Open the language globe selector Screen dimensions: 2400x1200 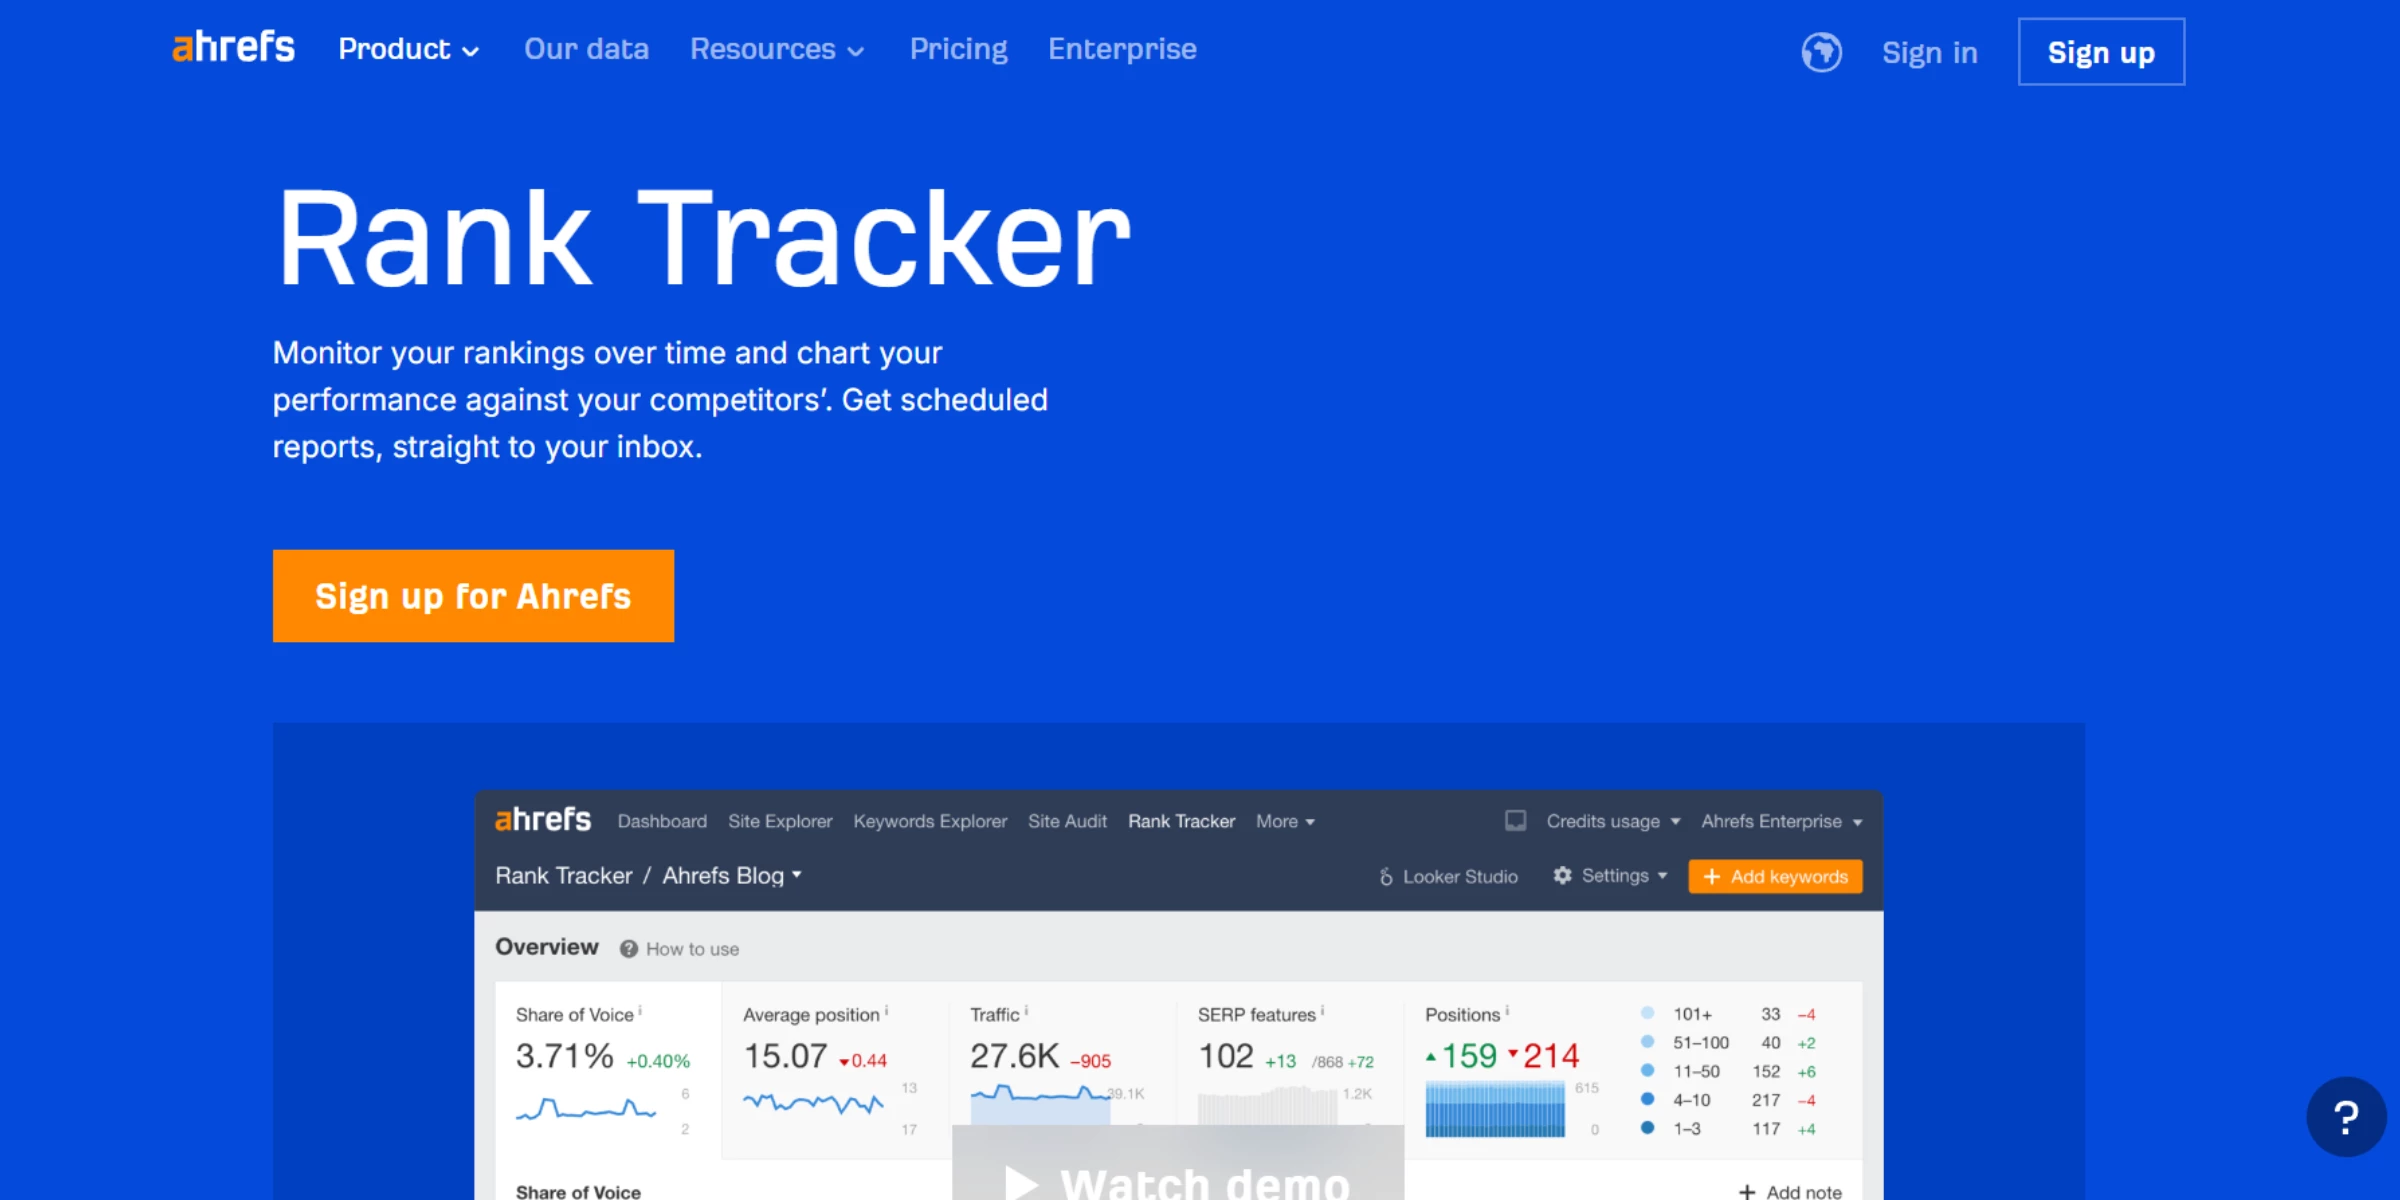pyautogui.click(x=1821, y=52)
